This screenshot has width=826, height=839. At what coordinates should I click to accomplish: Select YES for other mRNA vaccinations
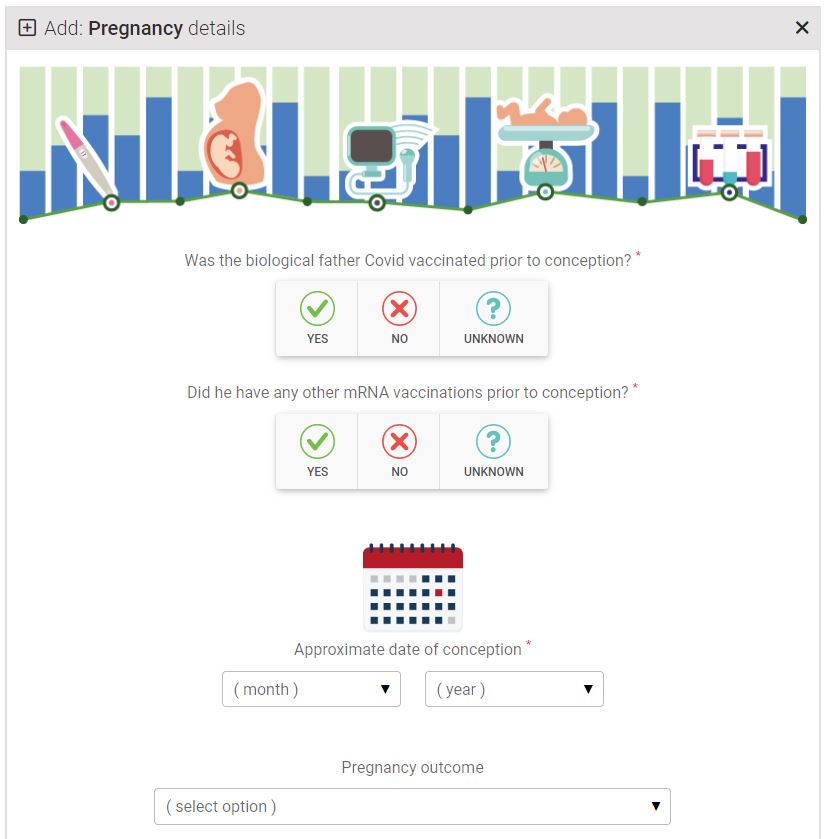[317, 451]
